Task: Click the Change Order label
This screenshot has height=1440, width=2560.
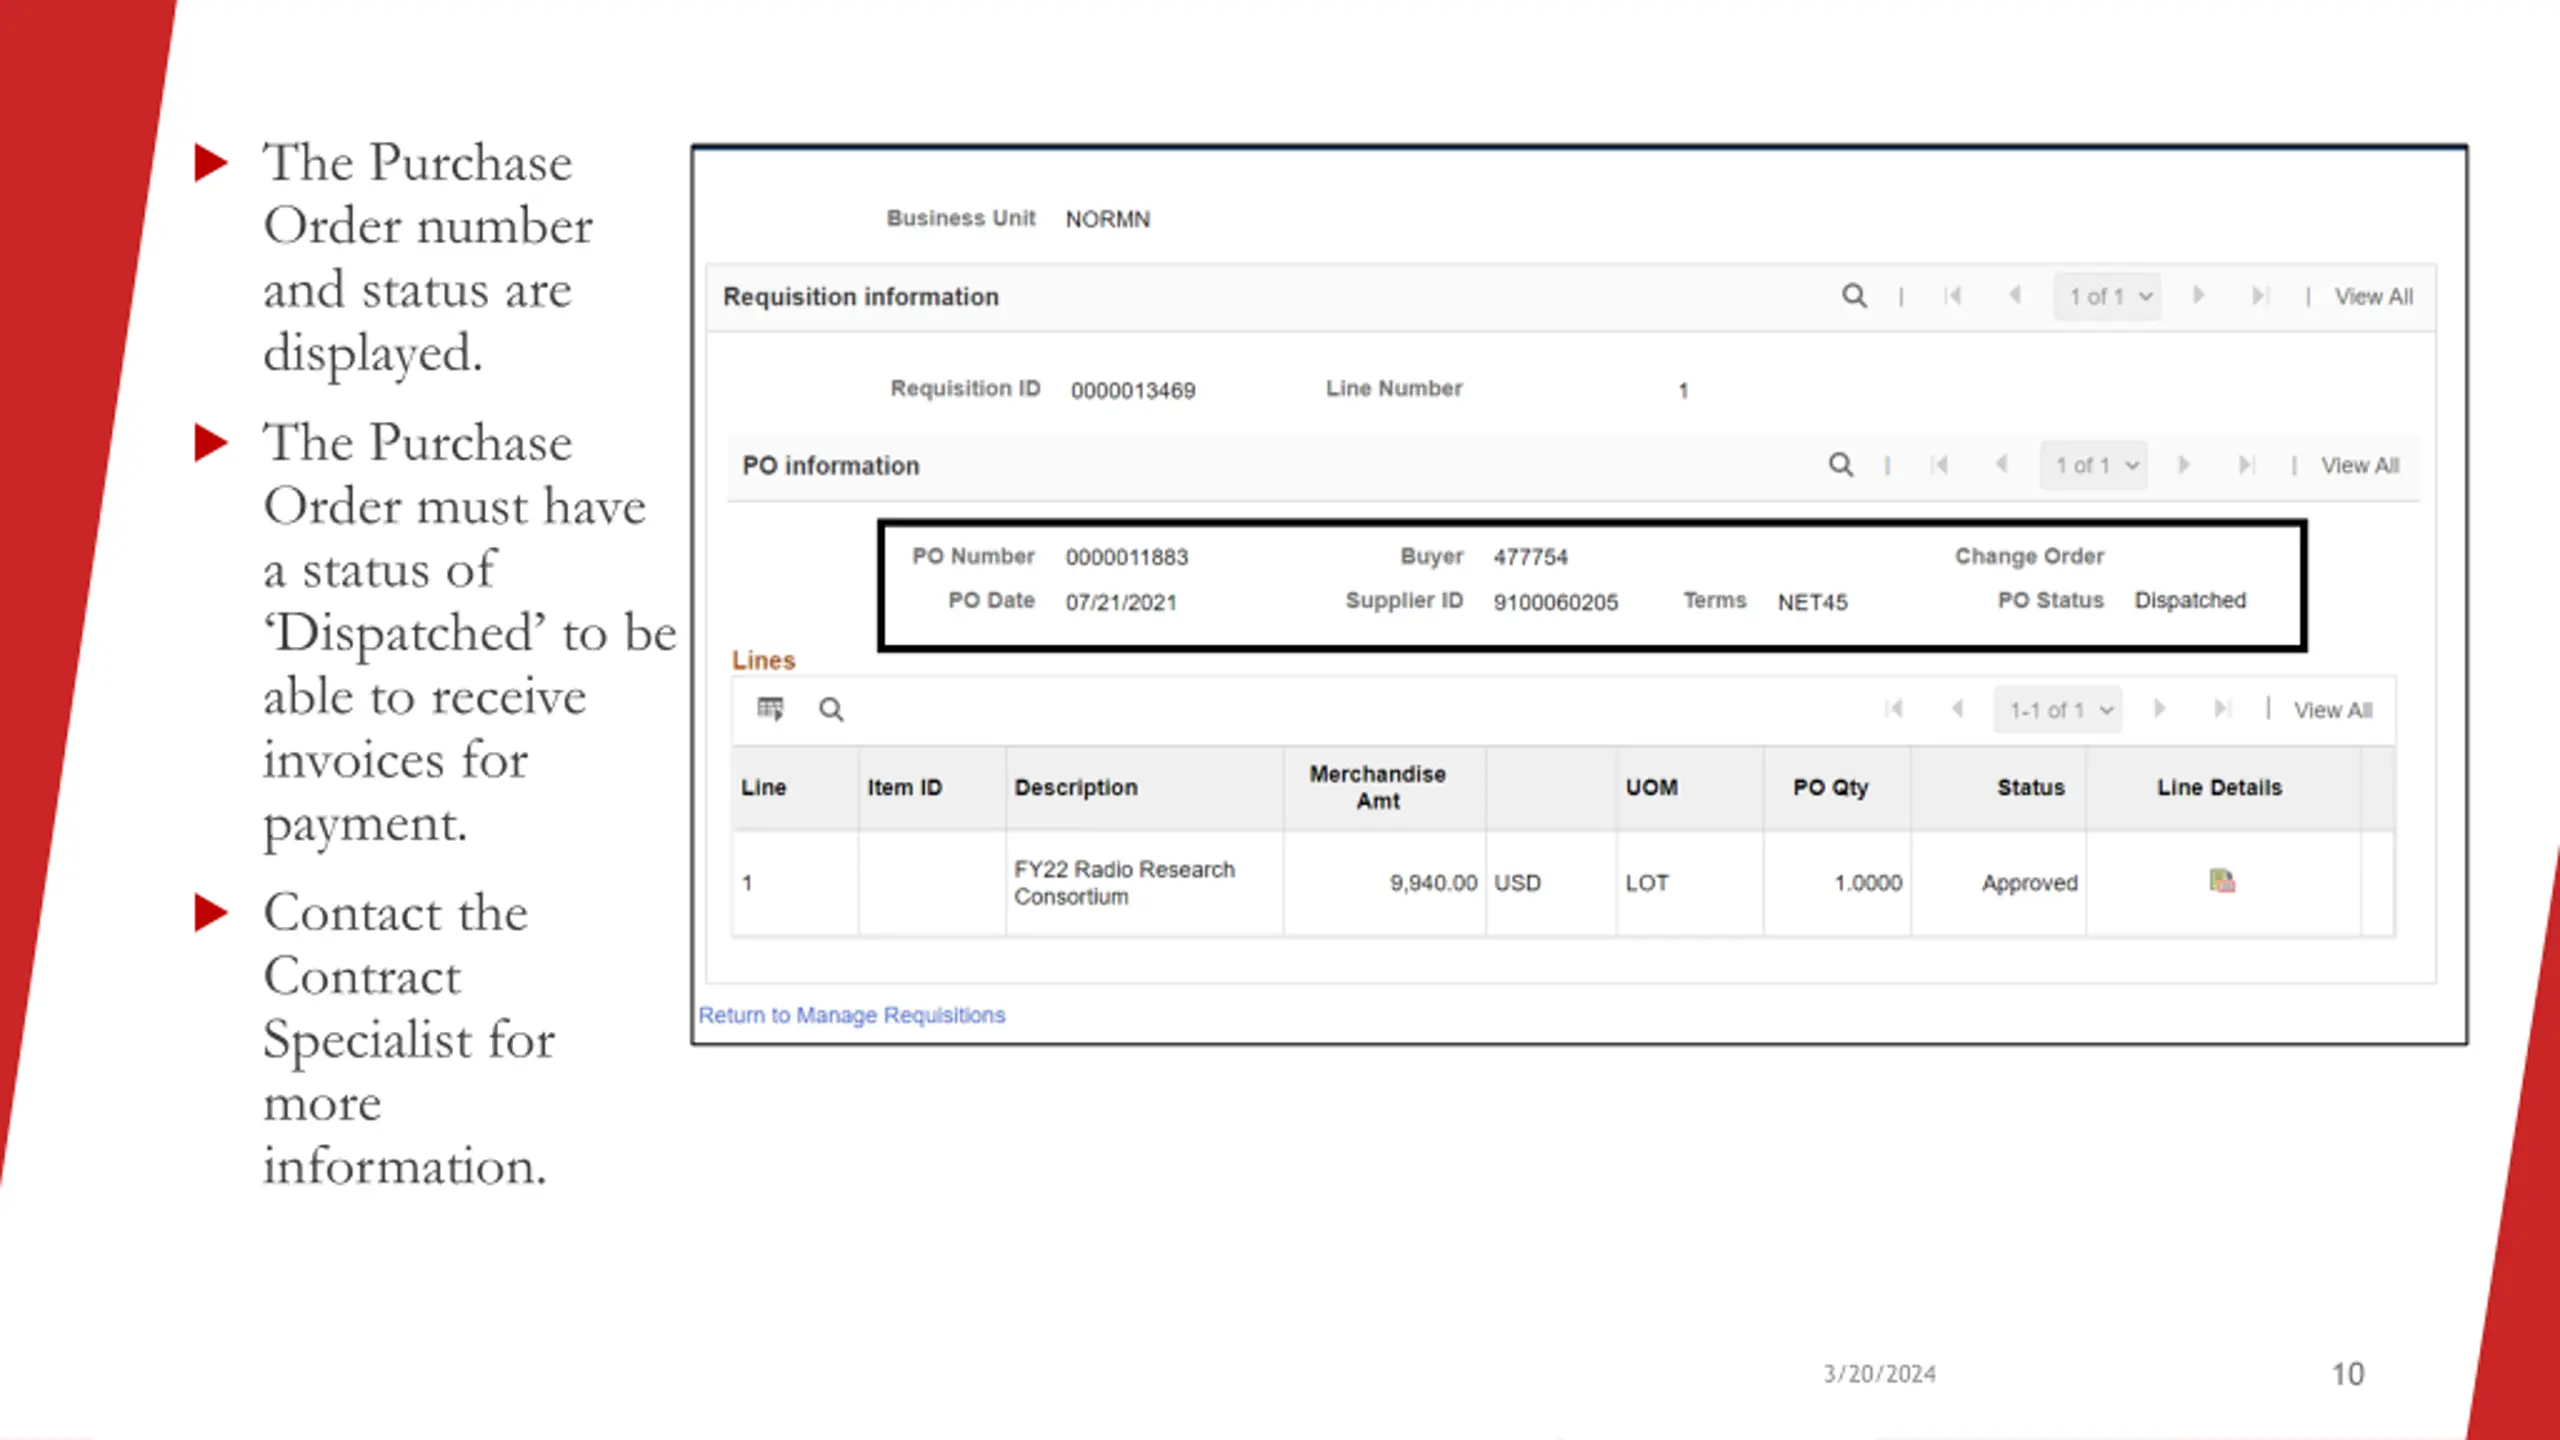Action: (2029, 557)
